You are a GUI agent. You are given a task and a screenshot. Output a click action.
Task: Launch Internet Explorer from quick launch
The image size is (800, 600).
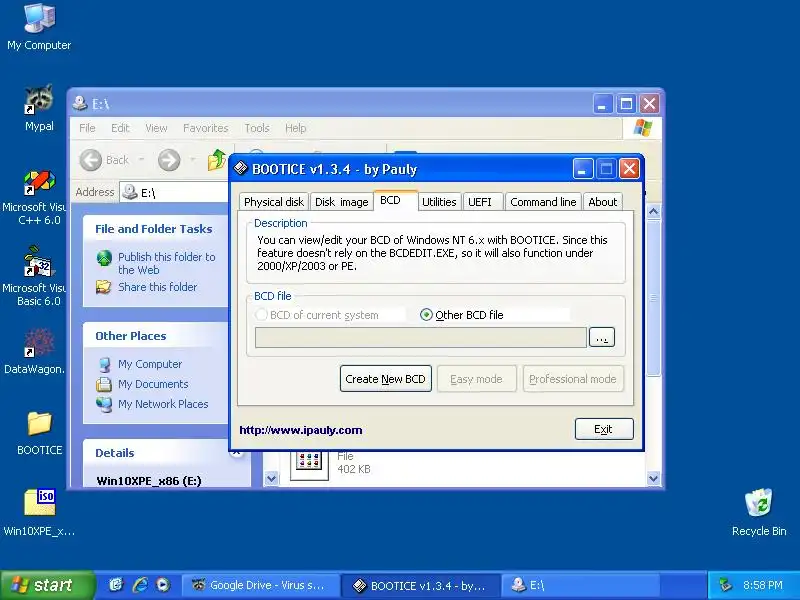click(140, 585)
